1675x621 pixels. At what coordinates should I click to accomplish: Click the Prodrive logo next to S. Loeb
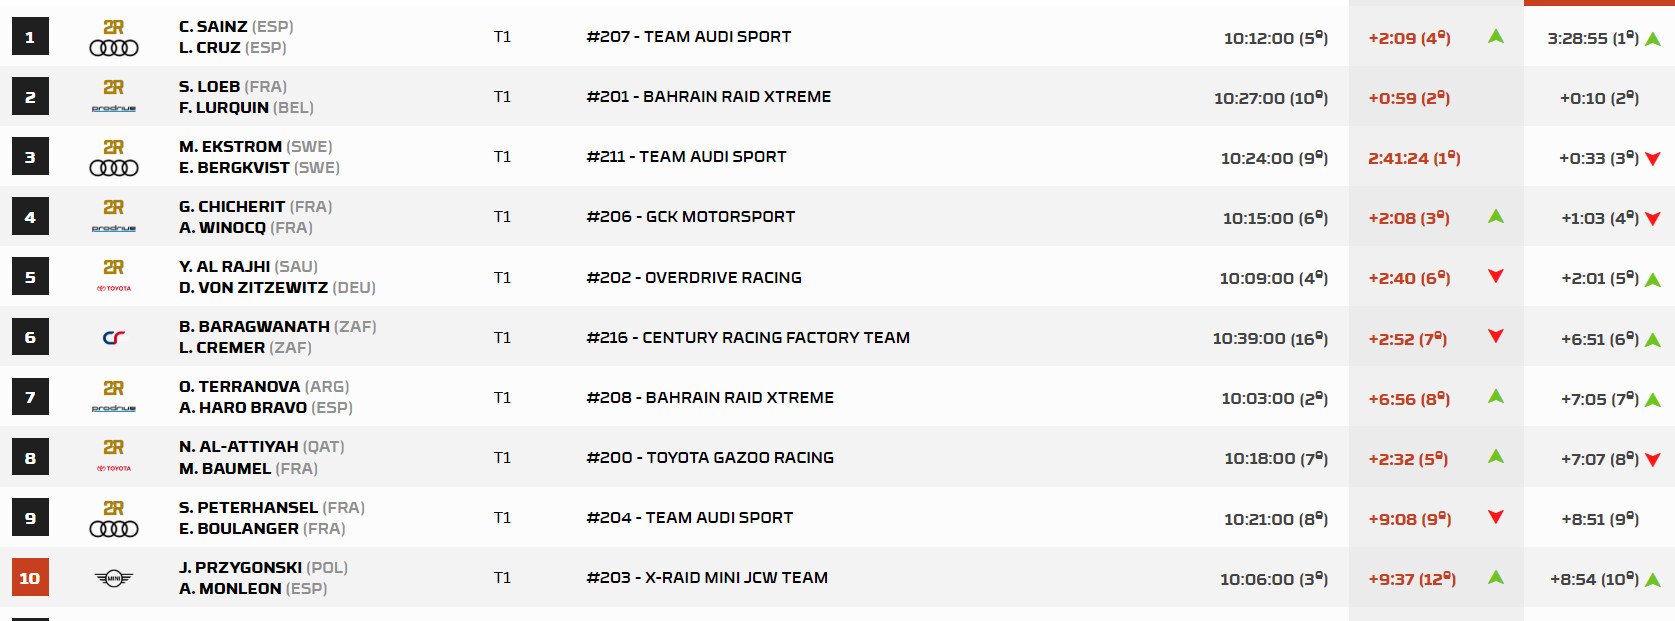(114, 108)
